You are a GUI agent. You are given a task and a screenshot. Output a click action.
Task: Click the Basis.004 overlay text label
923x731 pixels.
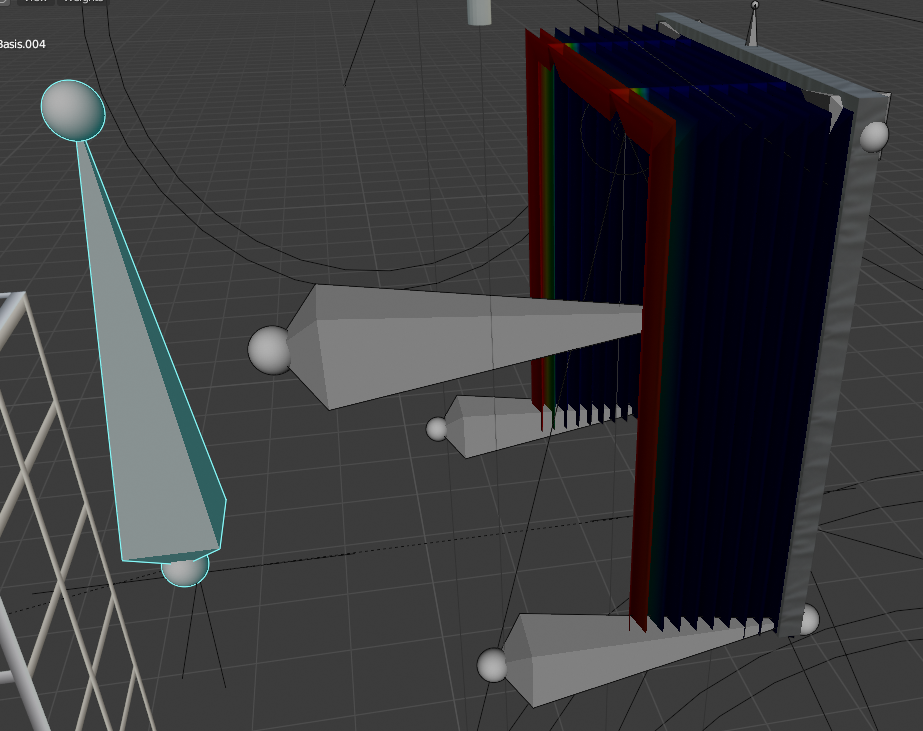(22, 44)
